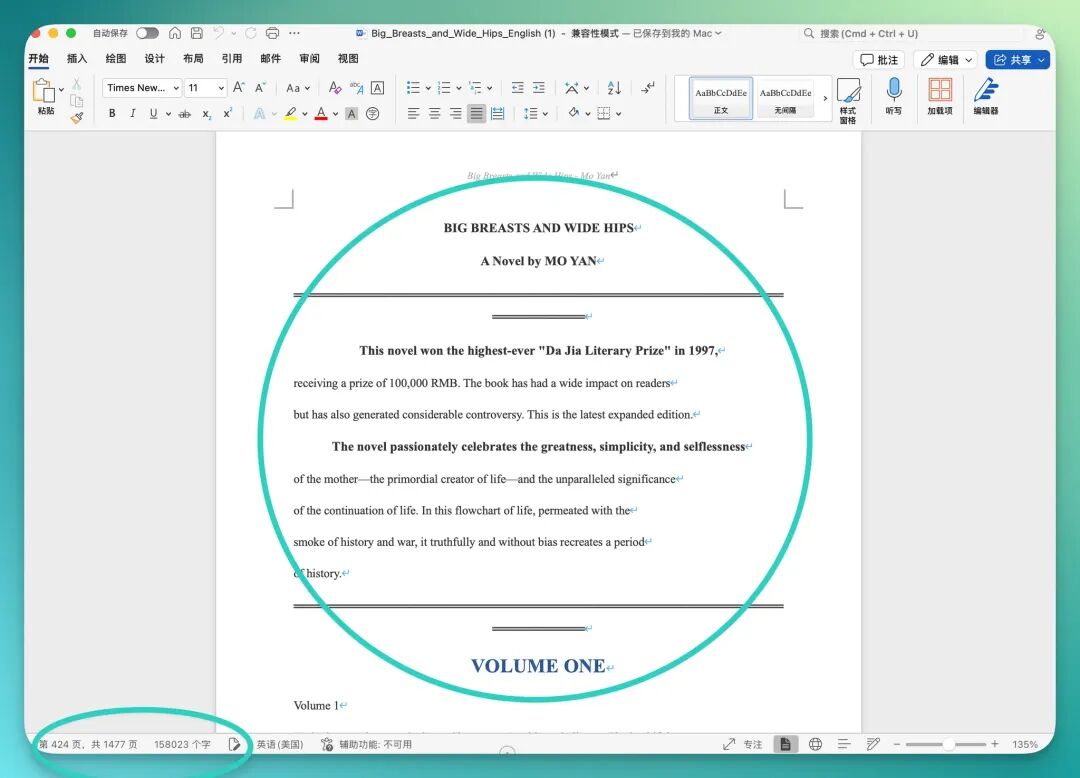Screen dimensions: 1080x778
Task: Toggle superscript formatting
Action: point(227,114)
